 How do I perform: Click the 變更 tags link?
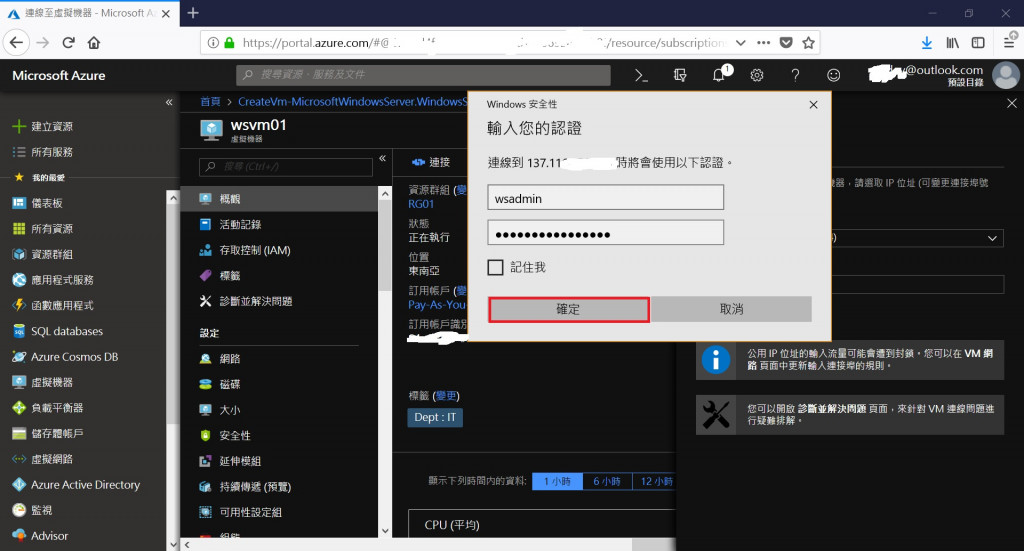447,396
